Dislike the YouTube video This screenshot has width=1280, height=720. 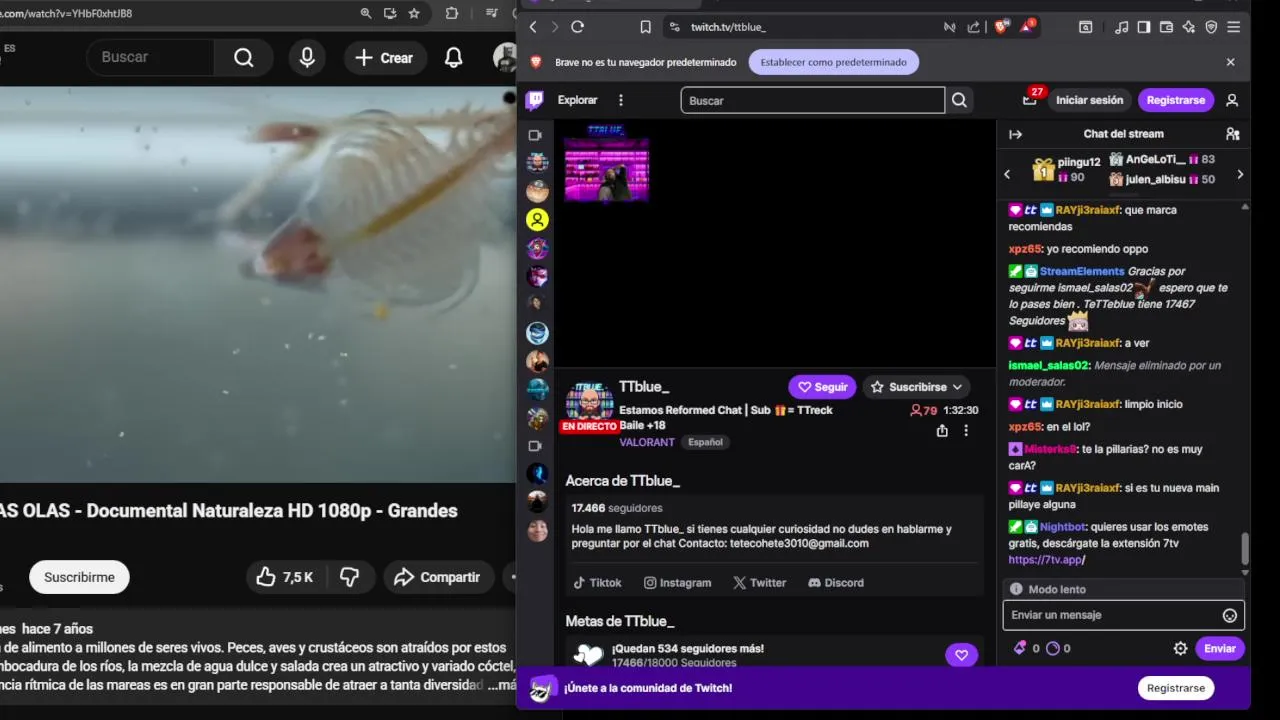[x=350, y=577]
